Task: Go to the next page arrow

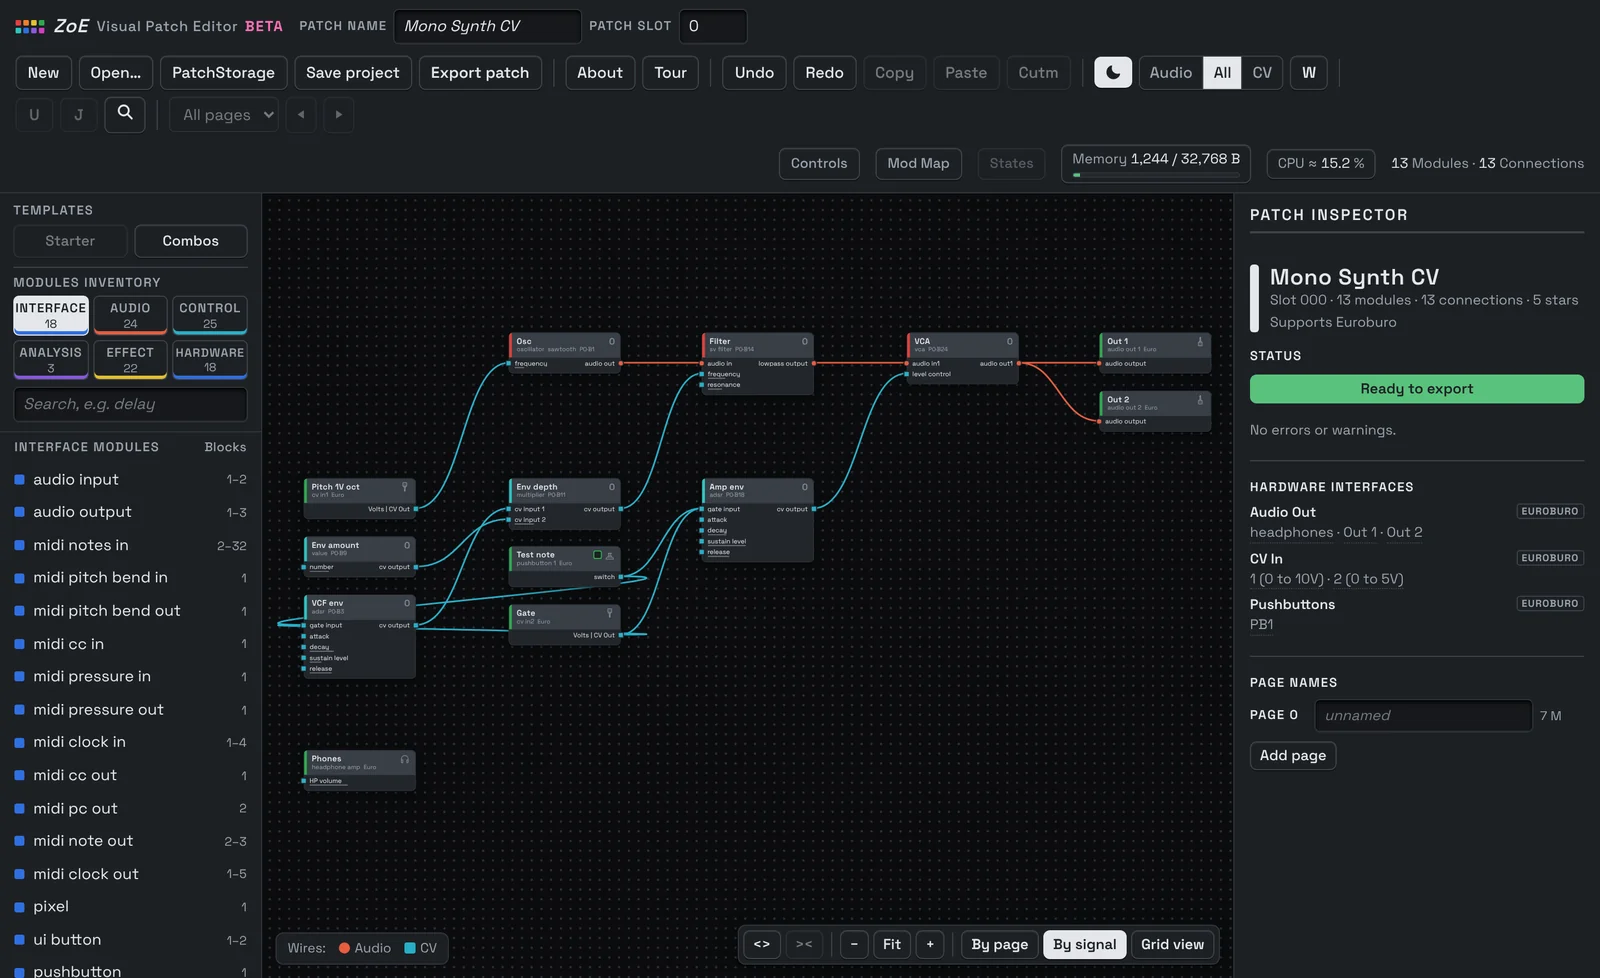Action: click(339, 114)
